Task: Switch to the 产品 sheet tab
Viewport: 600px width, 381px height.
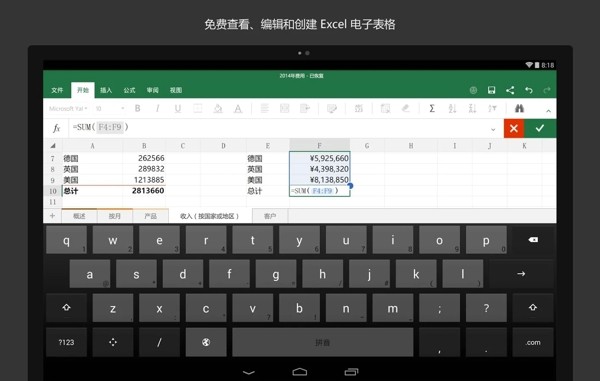Action: click(x=150, y=216)
